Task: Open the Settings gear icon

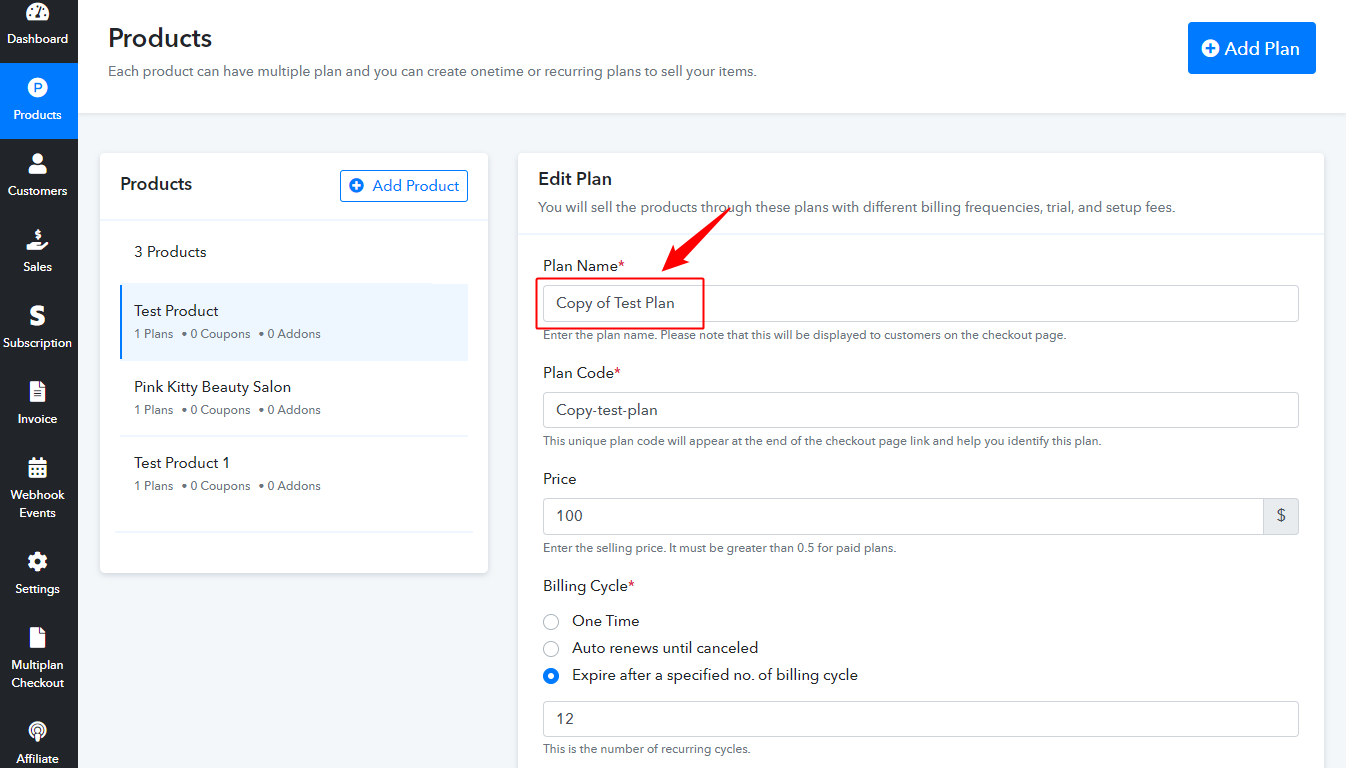Action: point(37,561)
